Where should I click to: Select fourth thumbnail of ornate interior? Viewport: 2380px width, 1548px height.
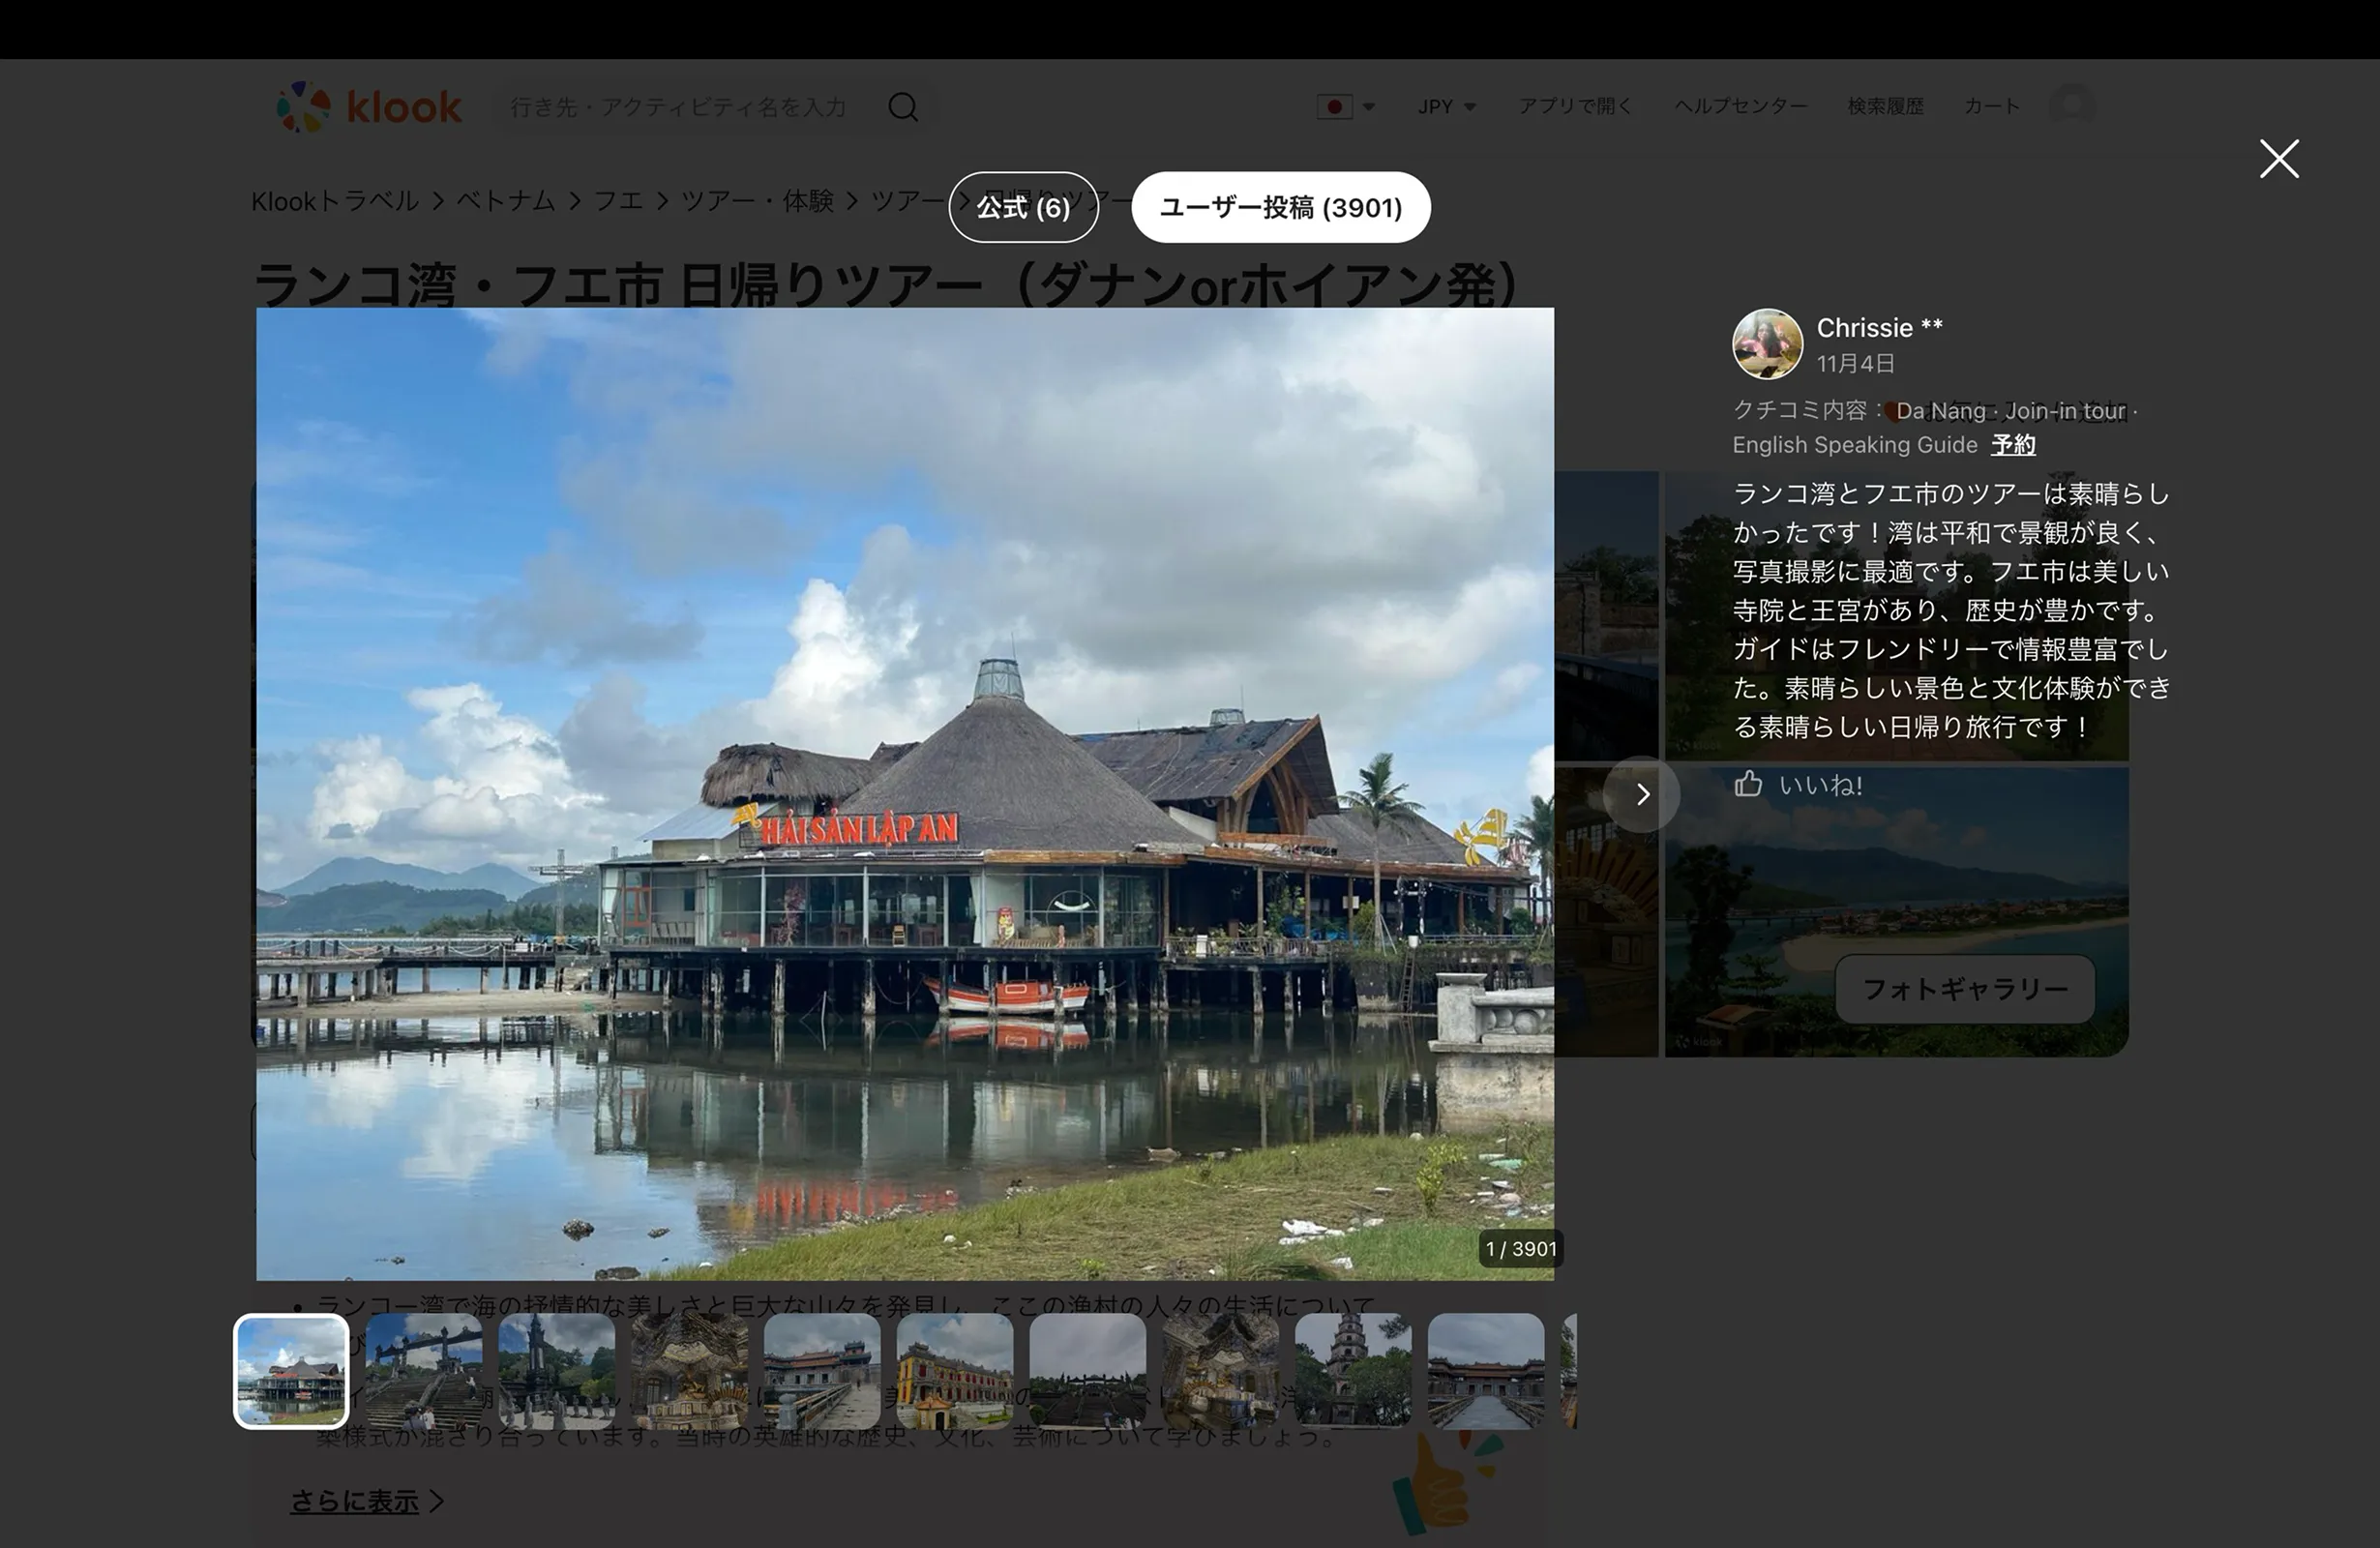click(690, 1371)
